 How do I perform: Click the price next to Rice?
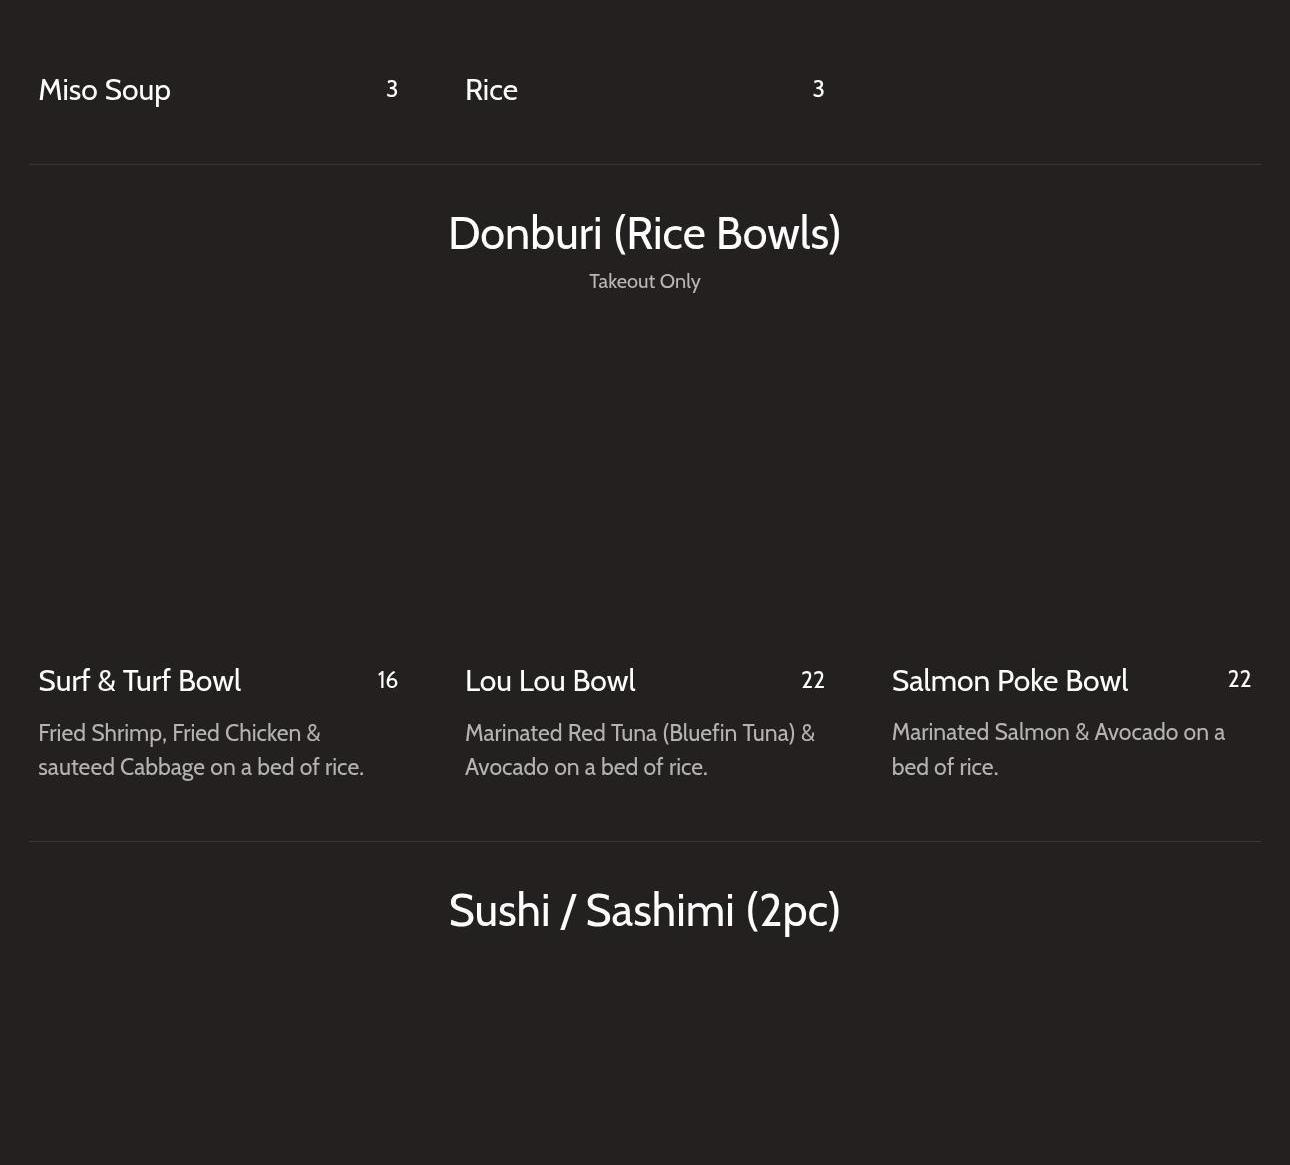pyautogui.click(x=818, y=89)
